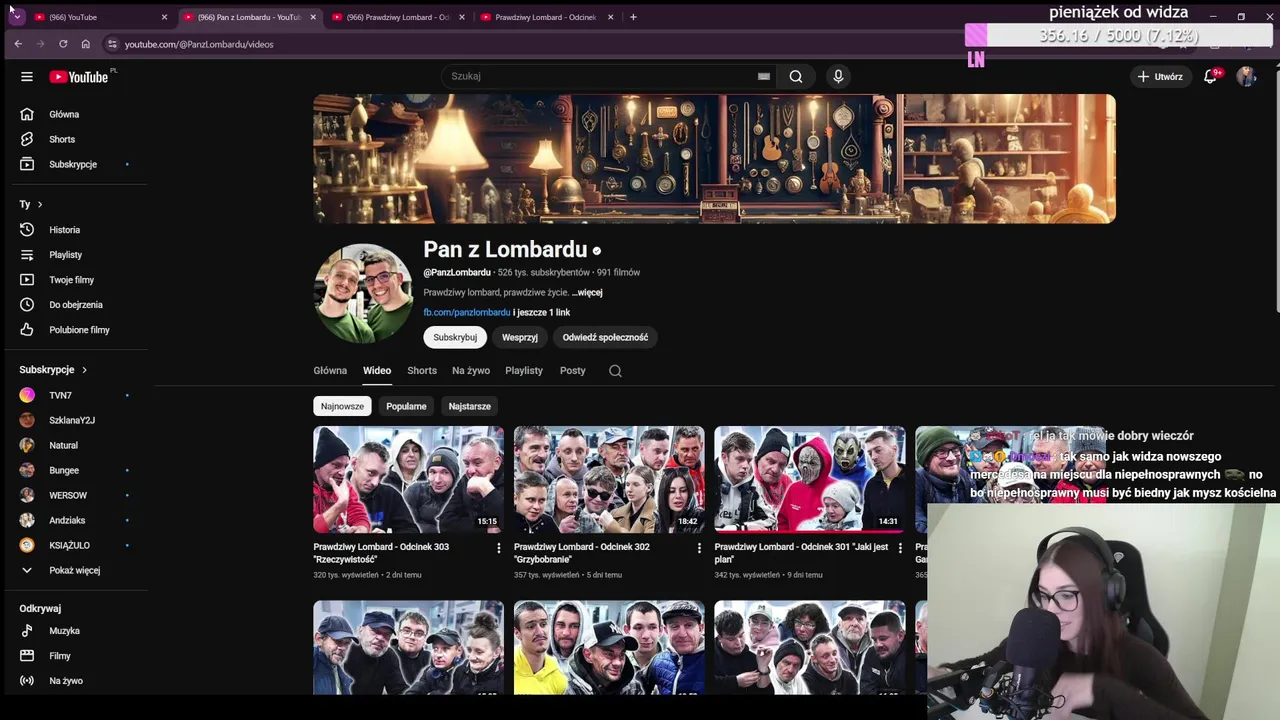
Task: Click the Utwórz button
Action: pyautogui.click(x=1160, y=76)
